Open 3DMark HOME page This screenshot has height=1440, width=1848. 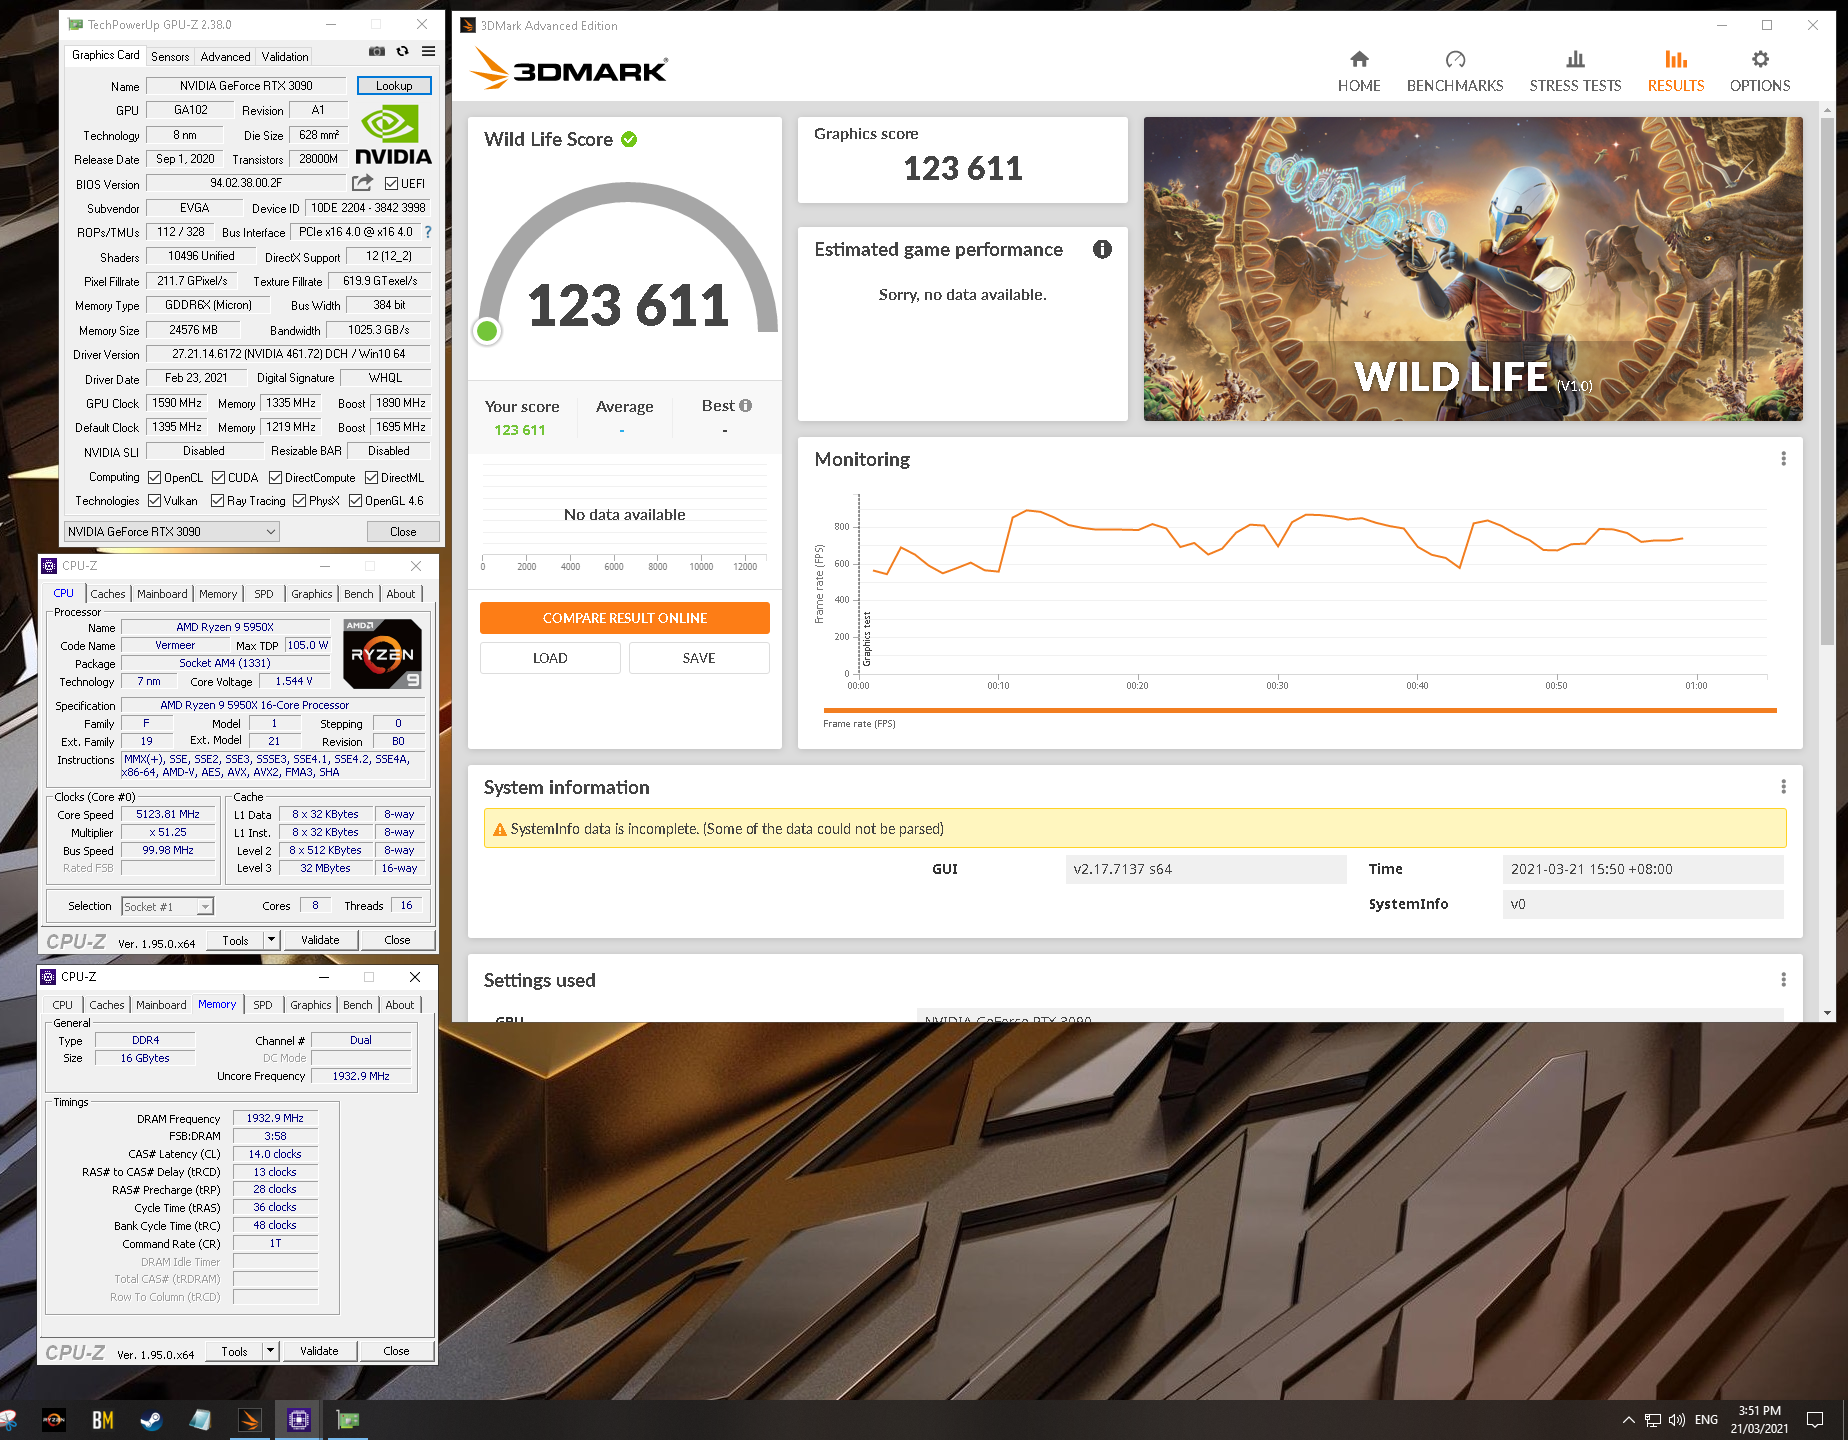pos(1359,72)
